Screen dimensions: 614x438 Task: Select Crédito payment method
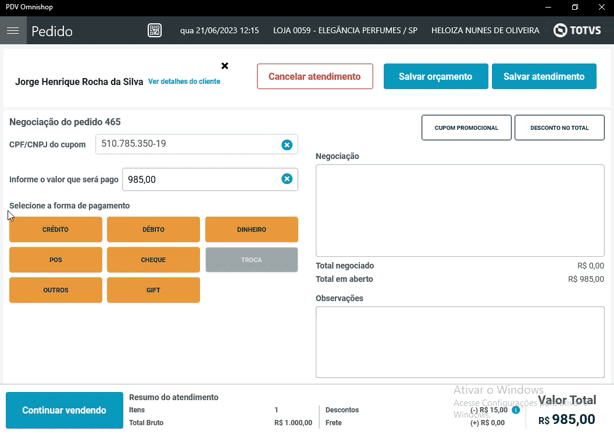pyautogui.click(x=56, y=229)
